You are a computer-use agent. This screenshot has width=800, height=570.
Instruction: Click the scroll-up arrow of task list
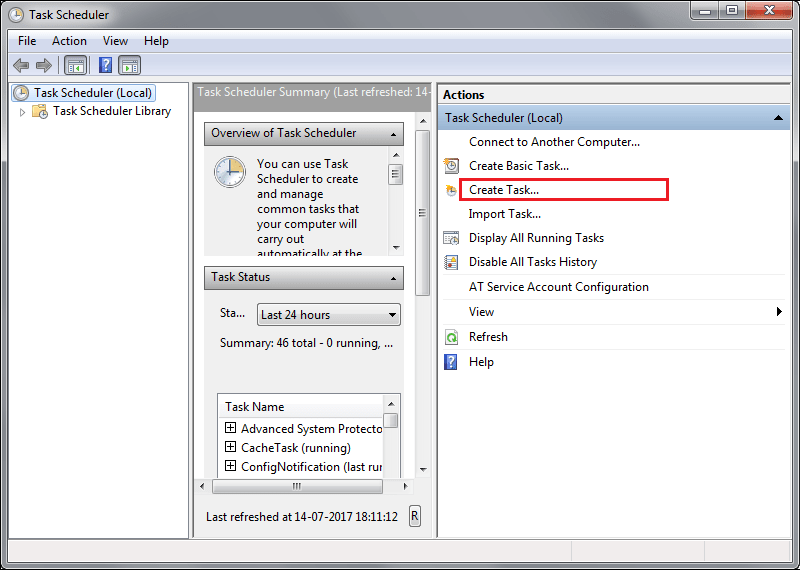click(x=391, y=404)
